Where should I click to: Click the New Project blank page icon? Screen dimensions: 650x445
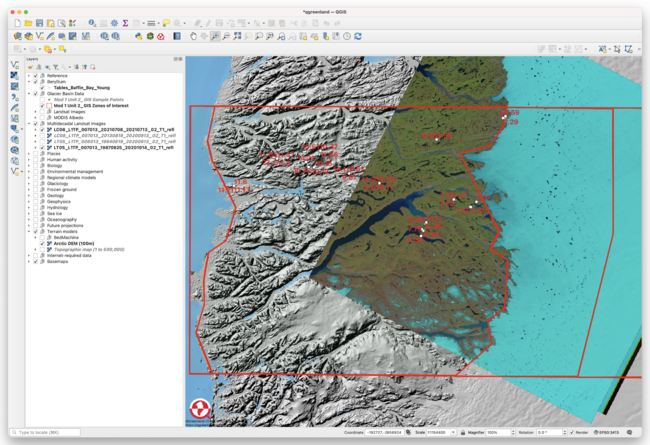pyautogui.click(x=16, y=23)
